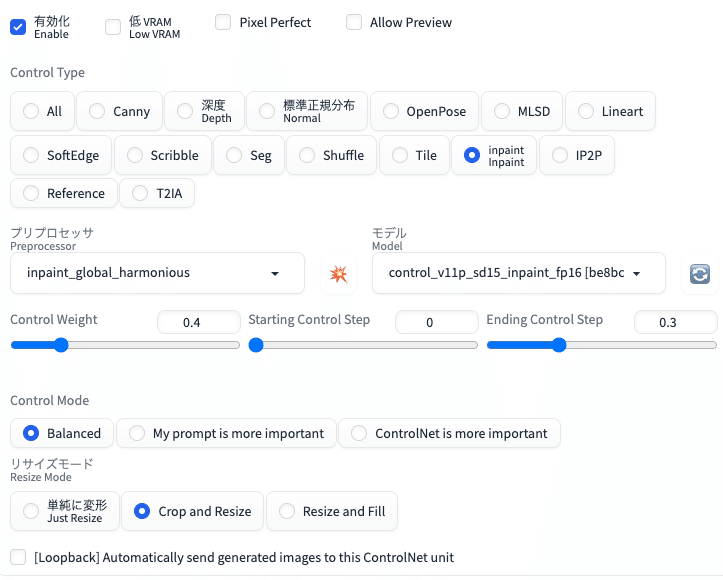Open the Preprocessor dropdown

point(157,273)
